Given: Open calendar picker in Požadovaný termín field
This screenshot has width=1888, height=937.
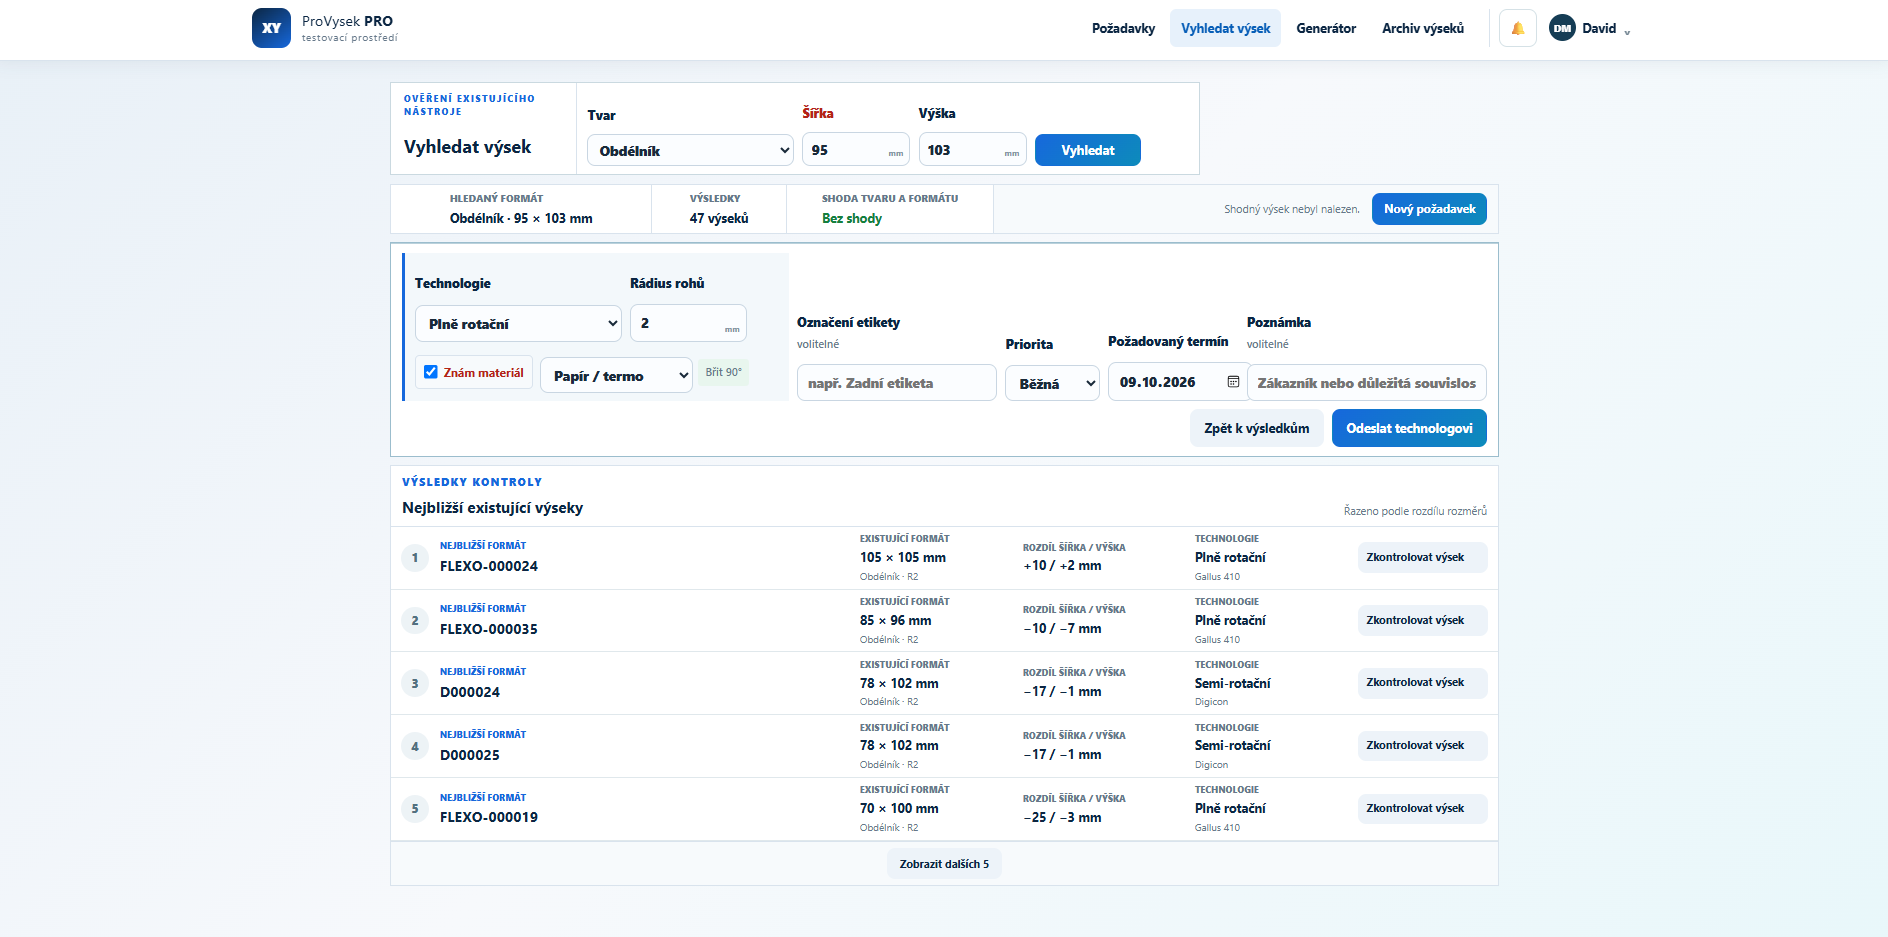Looking at the screenshot, I should 1233,382.
